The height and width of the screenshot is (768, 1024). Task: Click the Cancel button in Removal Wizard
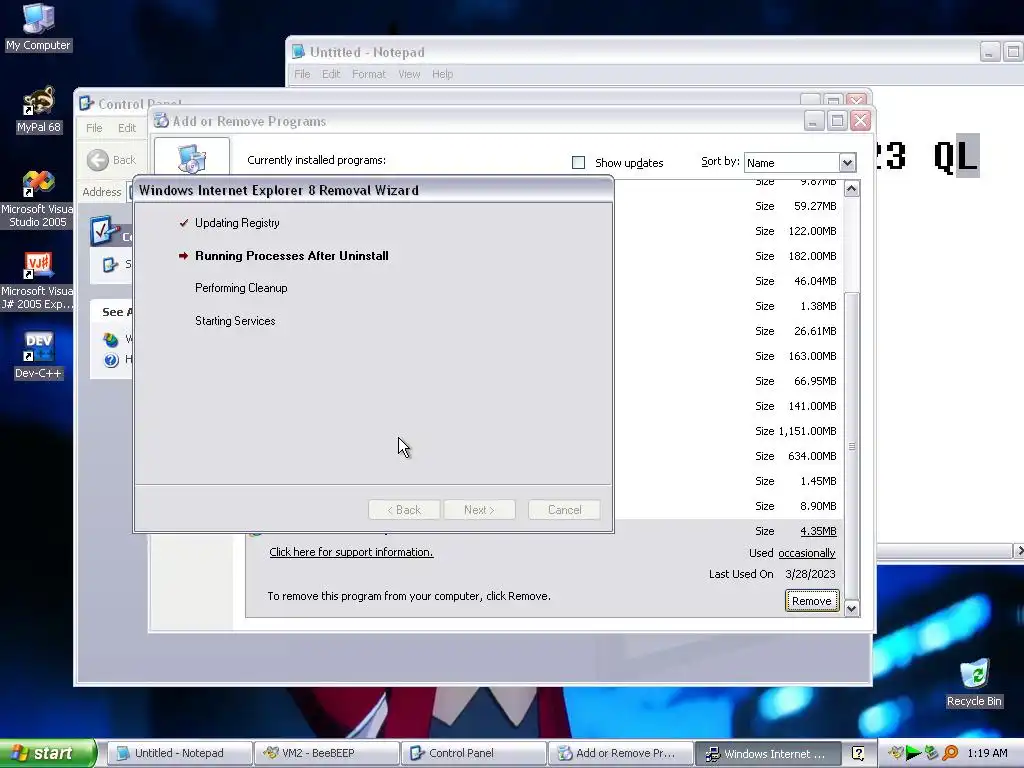tap(564, 510)
